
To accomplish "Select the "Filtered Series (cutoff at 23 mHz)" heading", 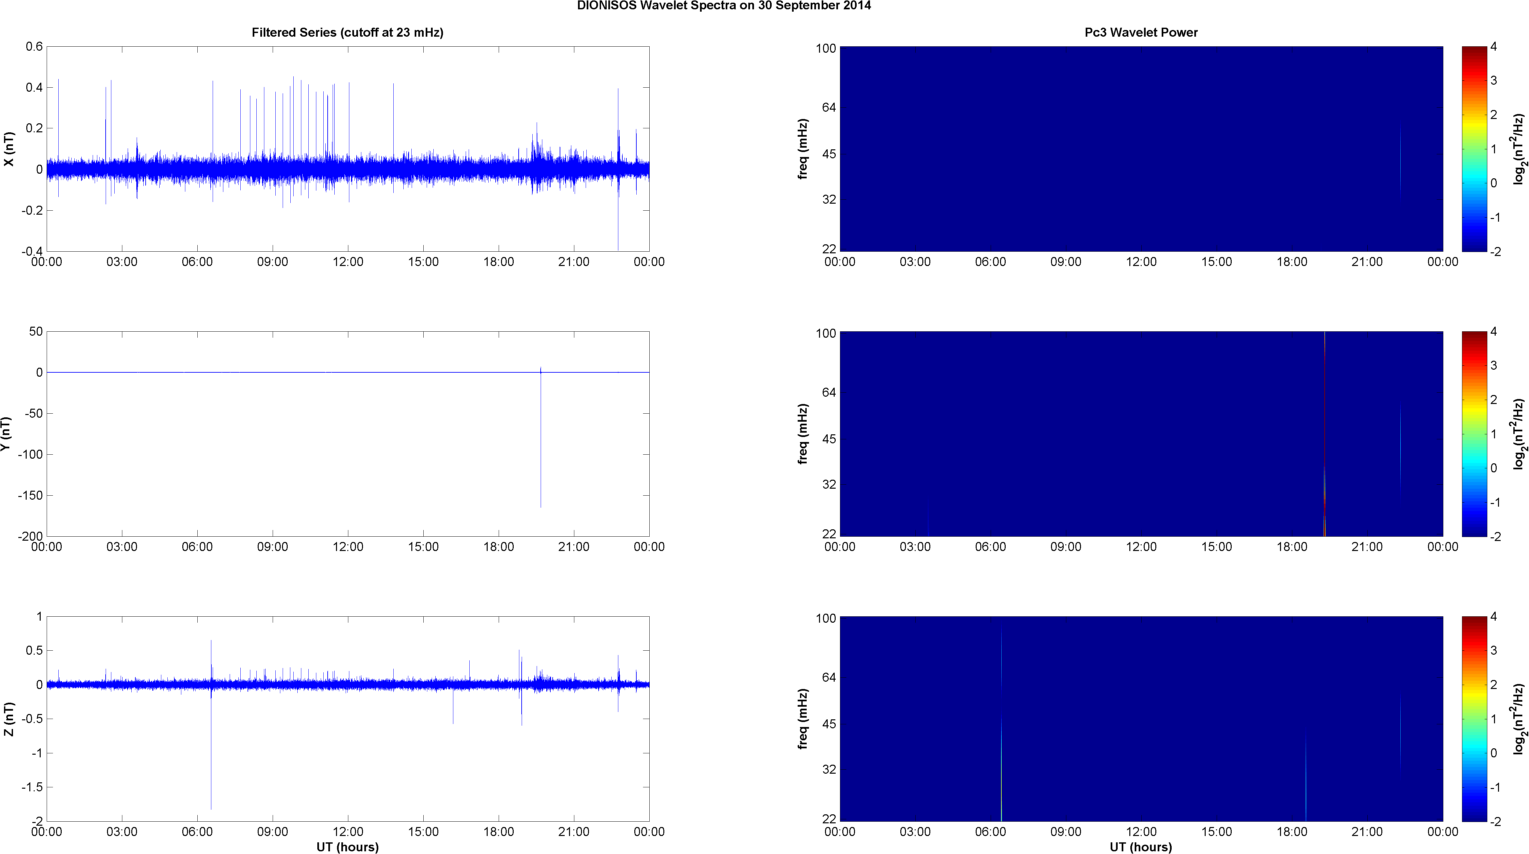I will 348,33.
